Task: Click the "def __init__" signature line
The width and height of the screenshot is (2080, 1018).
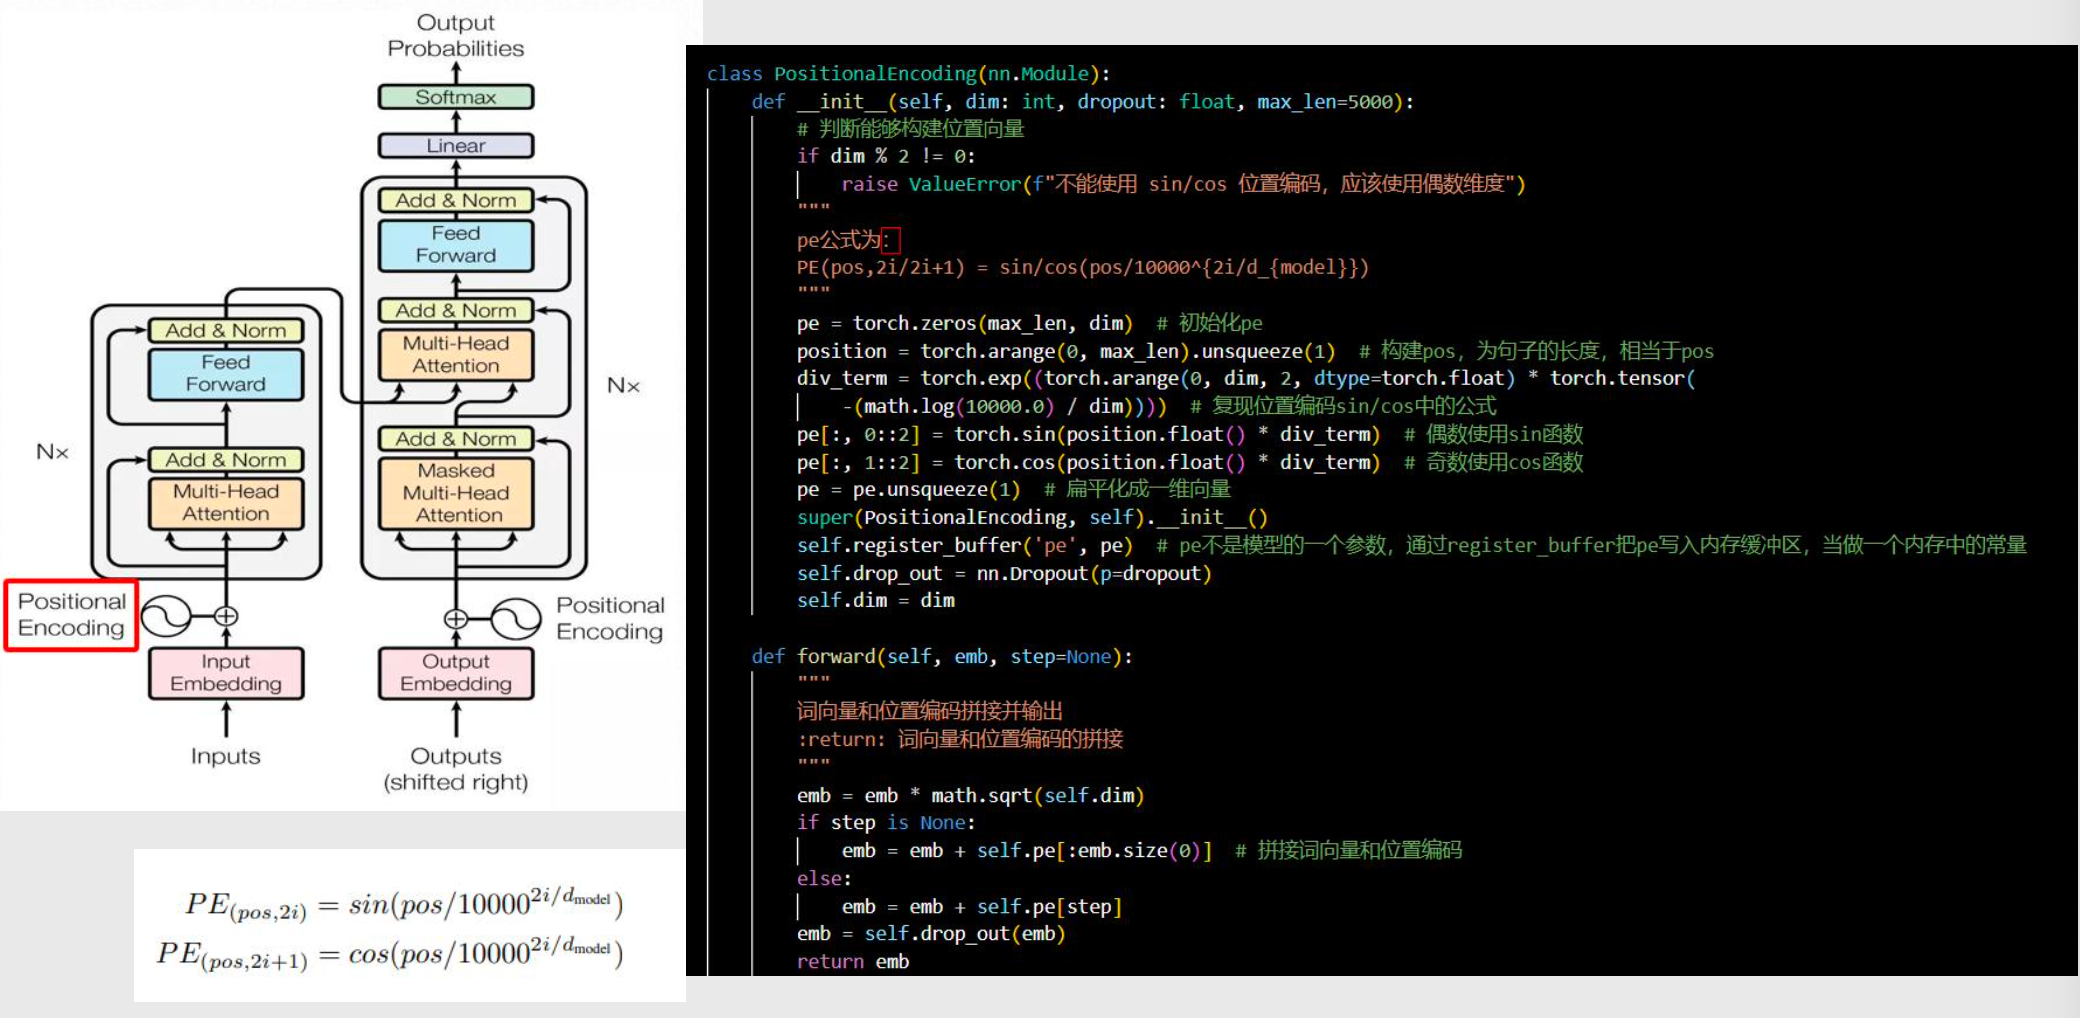Action: pos(1082,102)
